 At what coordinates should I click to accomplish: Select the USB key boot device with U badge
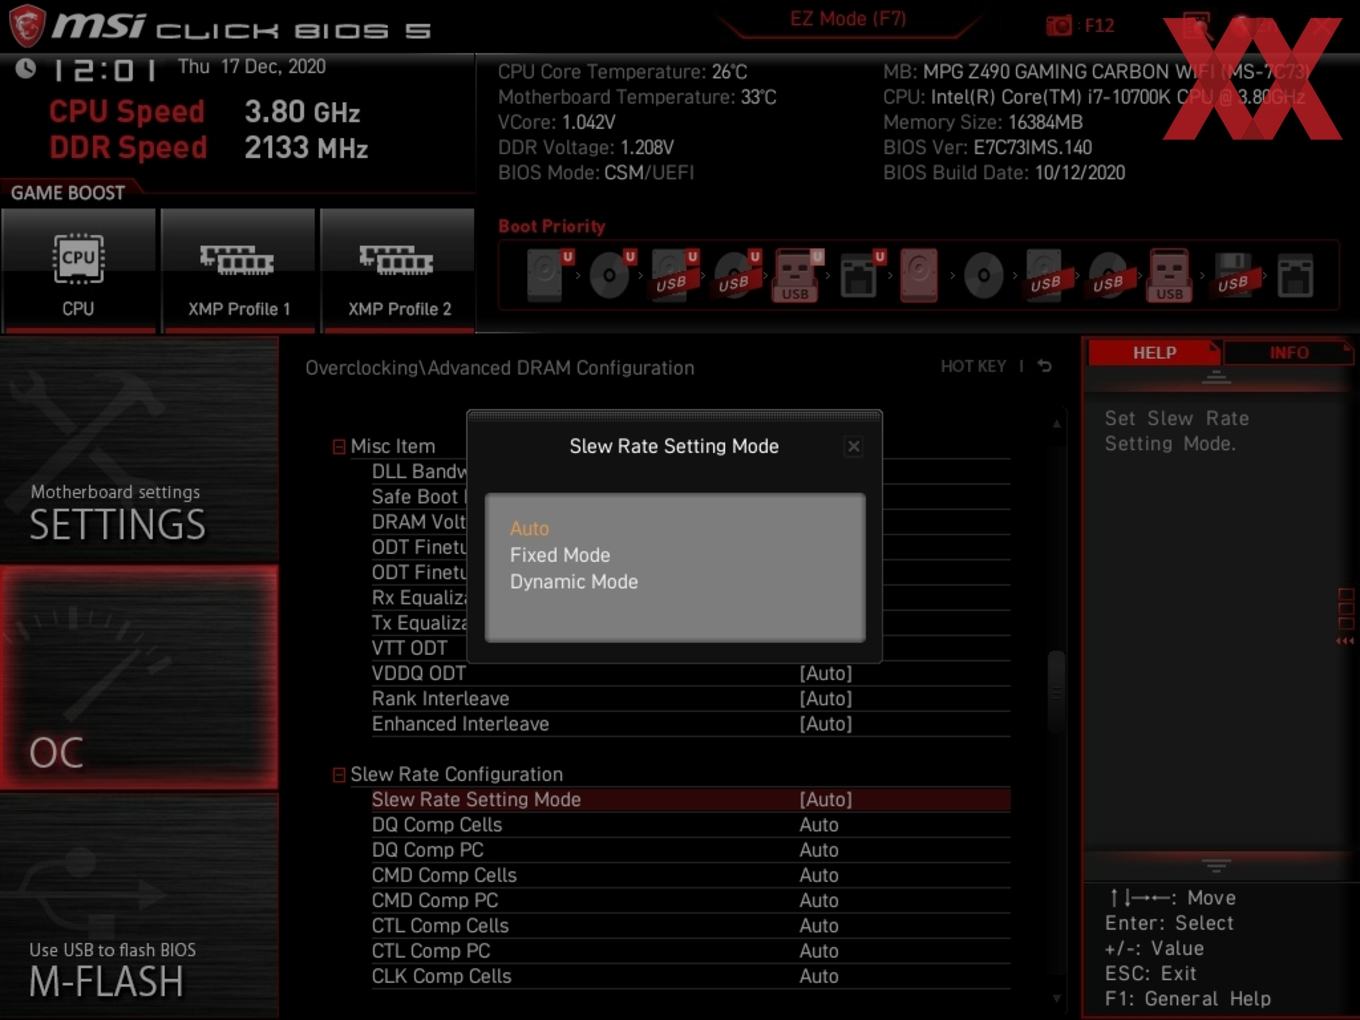797,275
